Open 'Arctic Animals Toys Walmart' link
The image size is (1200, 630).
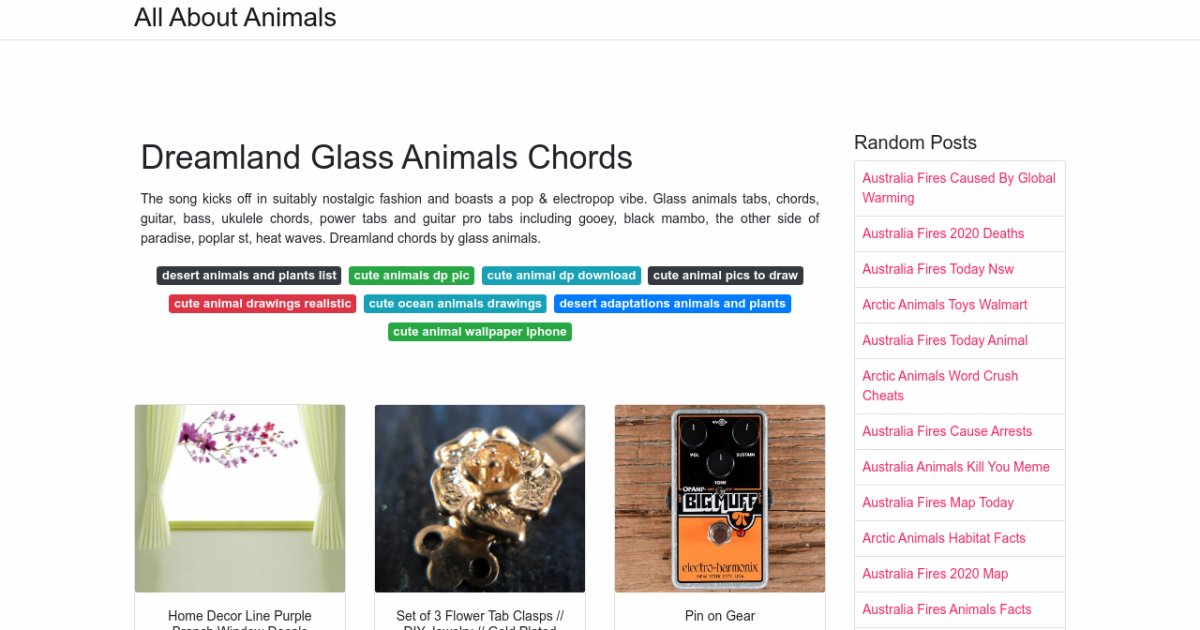(x=945, y=304)
